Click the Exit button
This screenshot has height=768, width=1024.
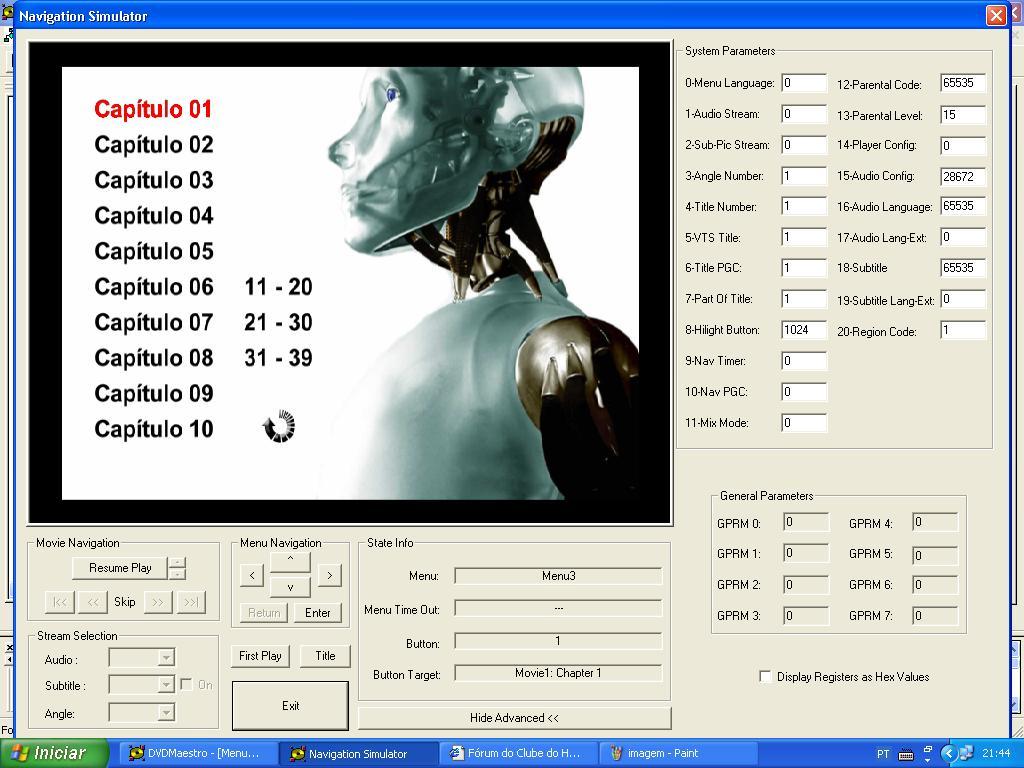pyautogui.click(x=291, y=706)
